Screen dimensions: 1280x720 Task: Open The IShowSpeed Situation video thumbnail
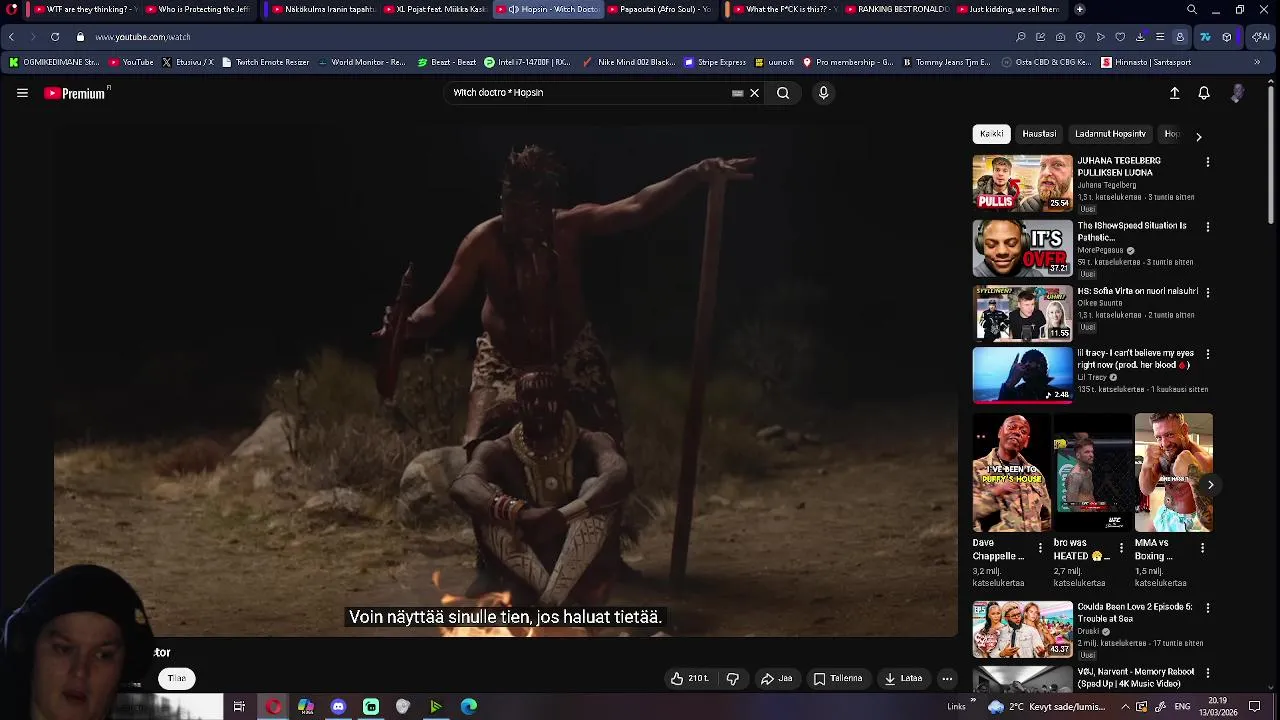tap(1022, 248)
